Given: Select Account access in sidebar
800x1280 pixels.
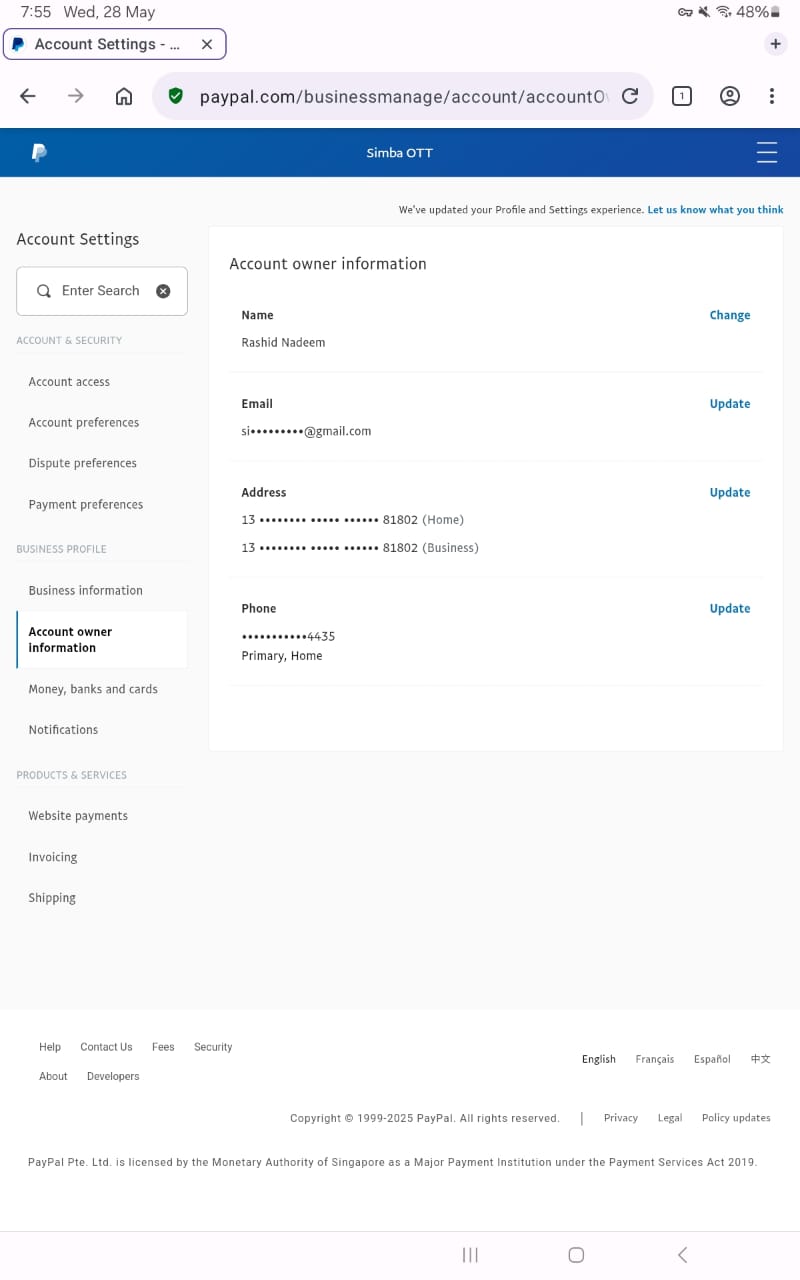Looking at the screenshot, I should tap(69, 382).
